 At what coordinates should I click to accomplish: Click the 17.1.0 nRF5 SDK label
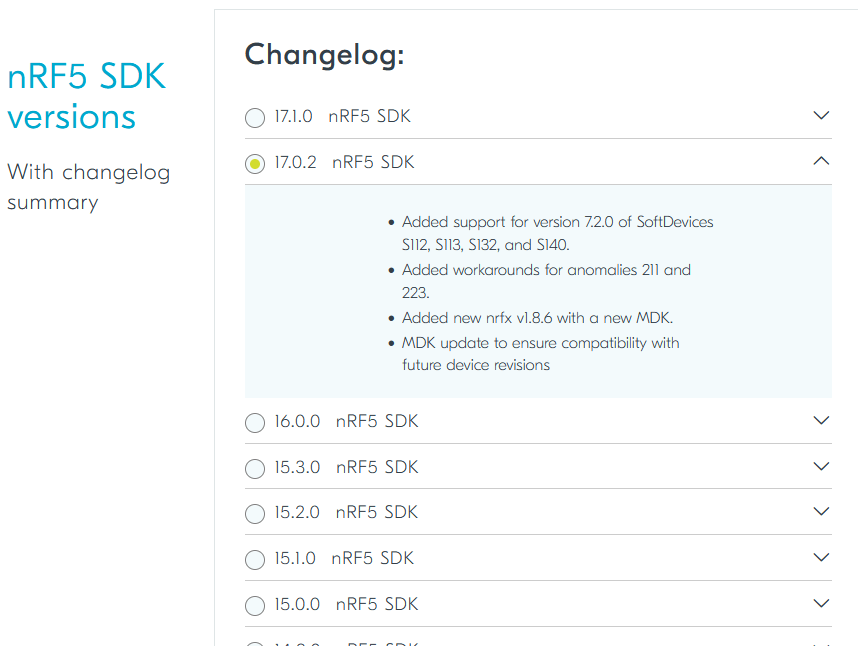343,116
